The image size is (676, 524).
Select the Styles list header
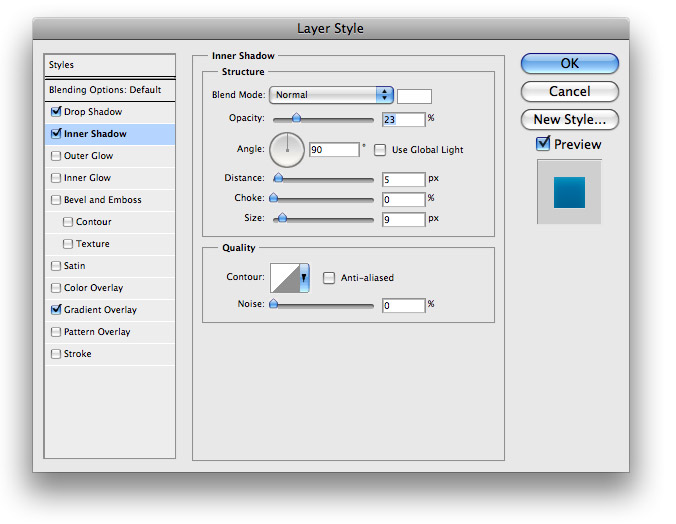pyautogui.click(x=110, y=65)
